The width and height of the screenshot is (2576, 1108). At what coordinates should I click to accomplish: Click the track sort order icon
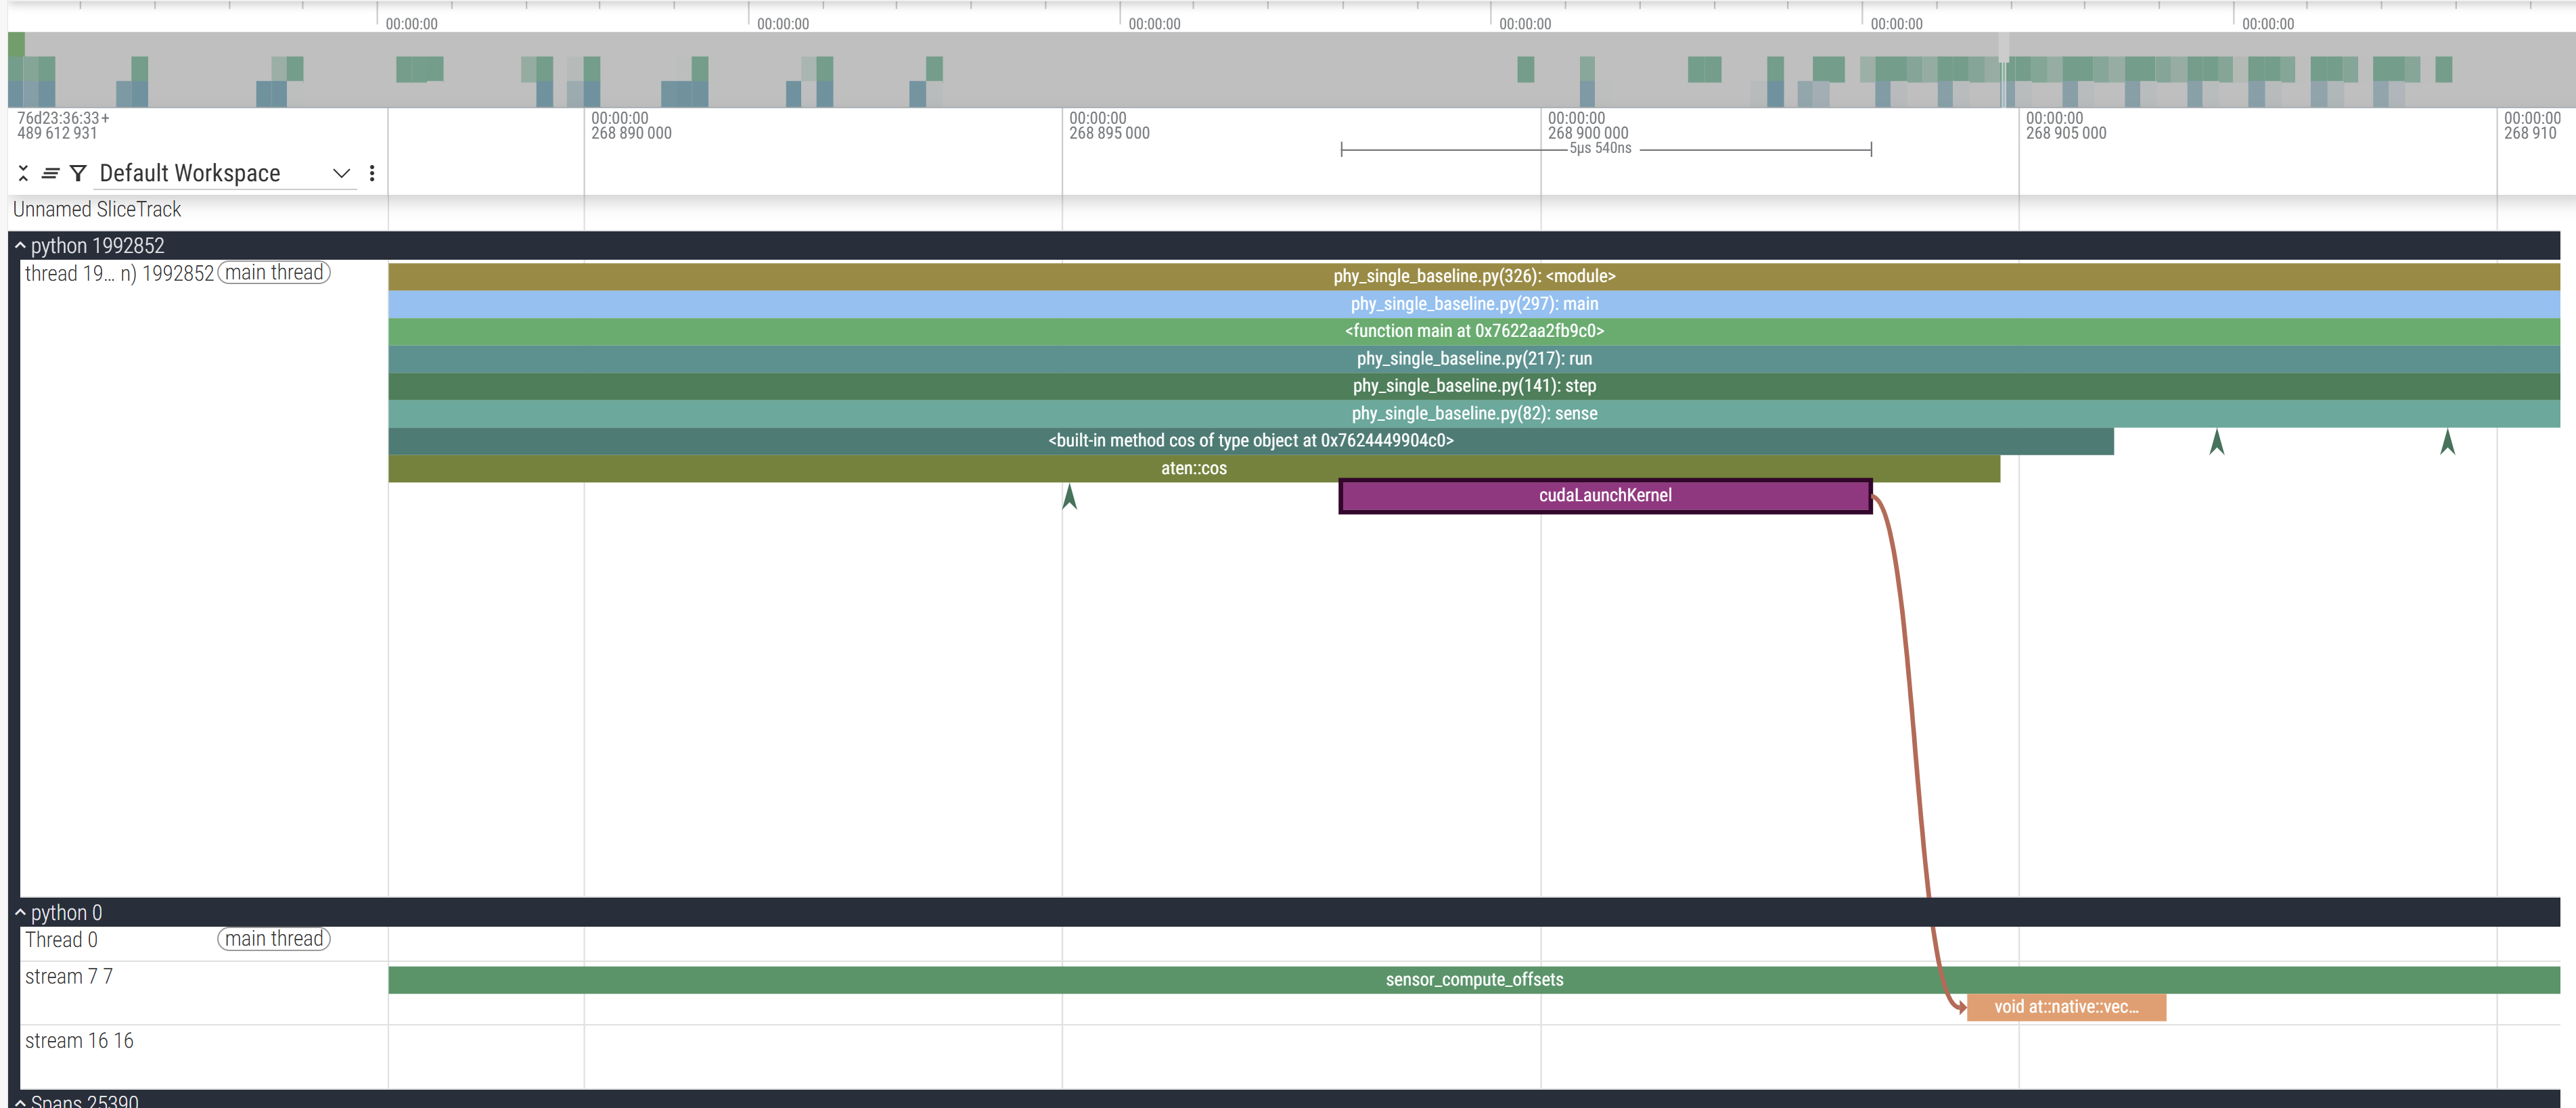[x=50, y=173]
